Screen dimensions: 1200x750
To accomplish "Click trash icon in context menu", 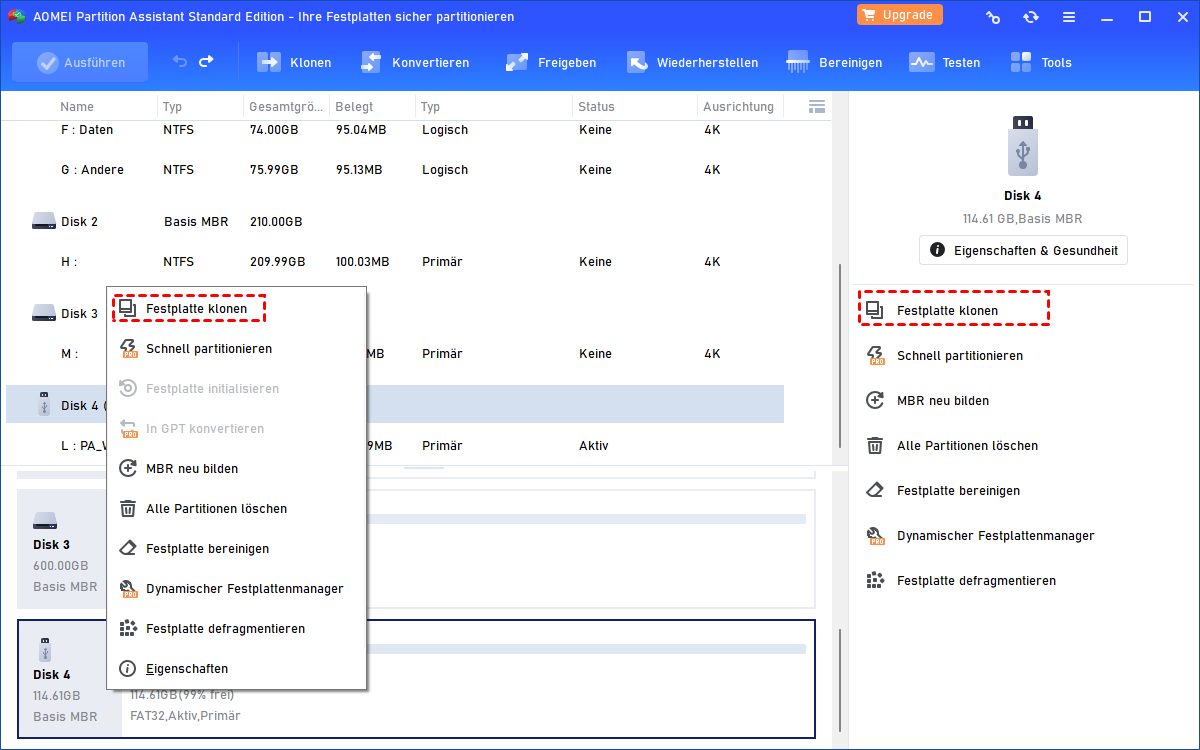I will tap(128, 509).
